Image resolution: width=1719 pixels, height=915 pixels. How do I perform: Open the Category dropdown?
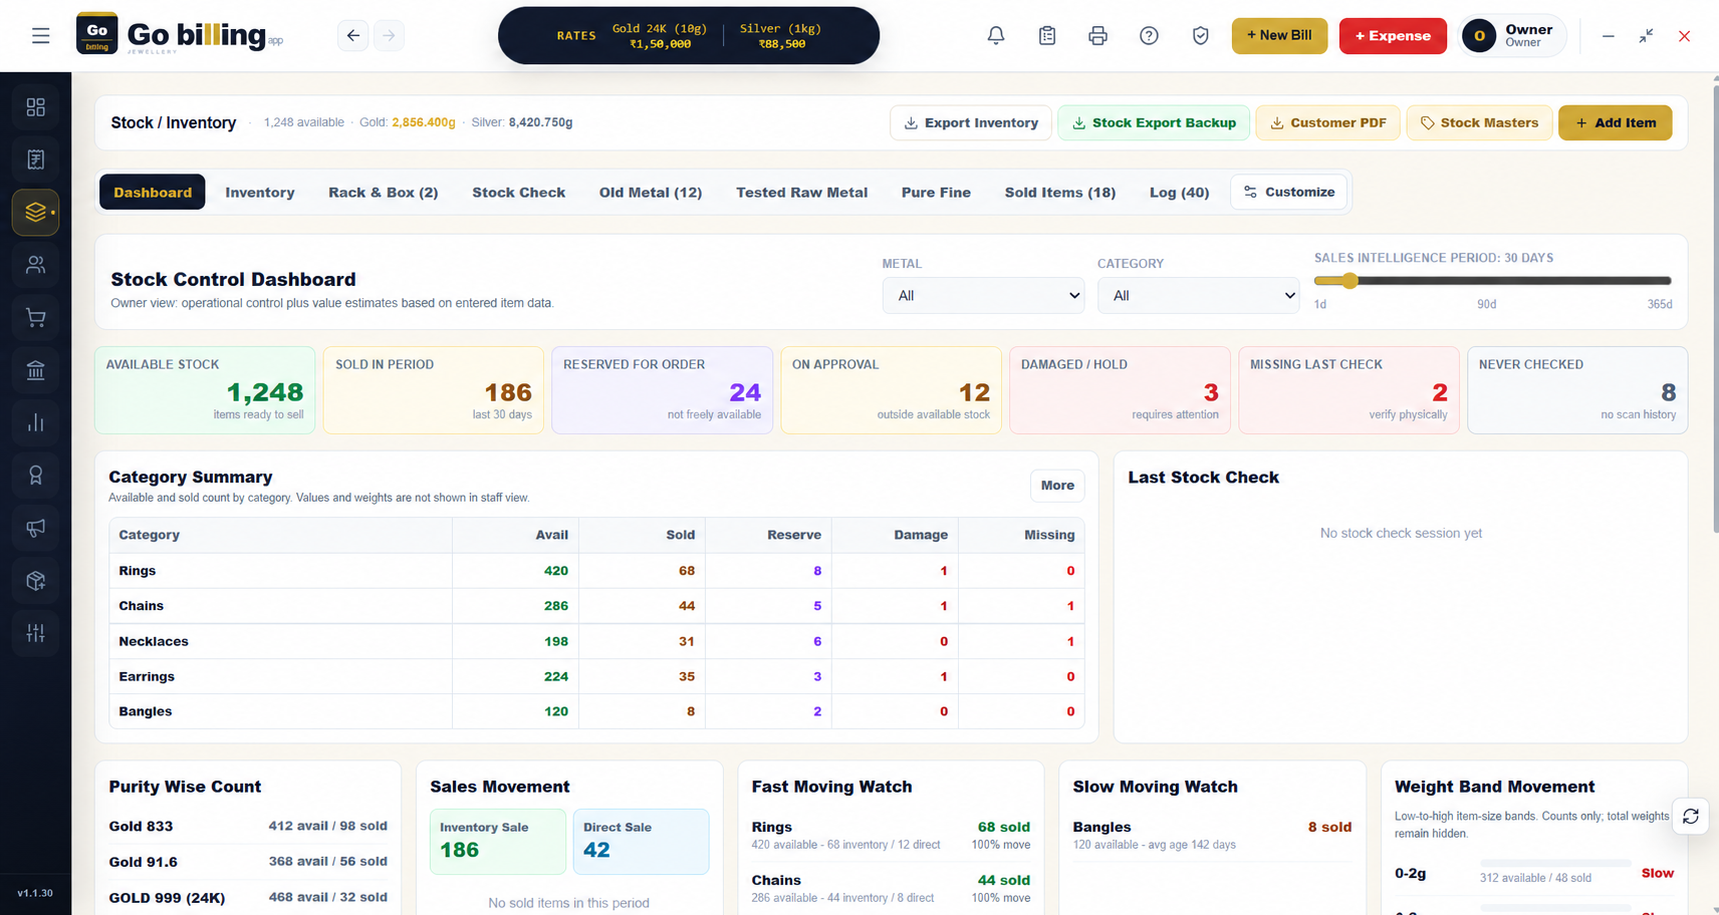pyautogui.click(x=1198, y=295)
